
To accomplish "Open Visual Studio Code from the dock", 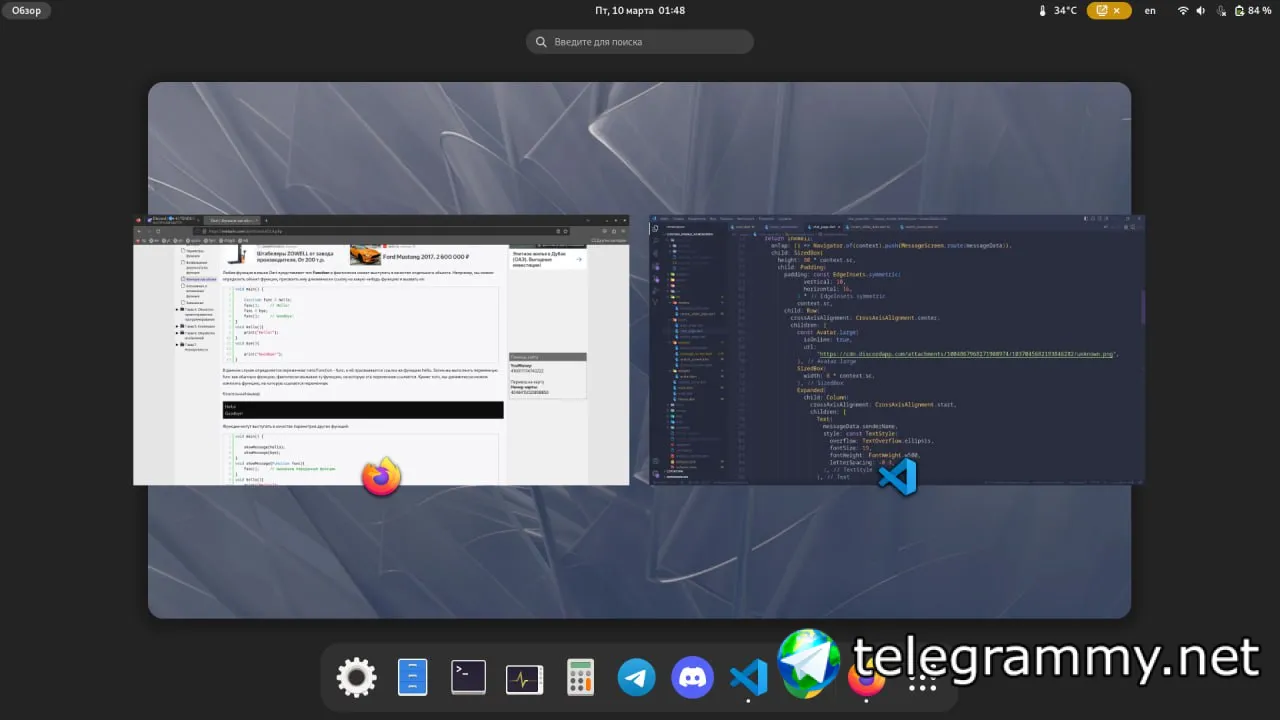I will click(x=749, y=678).
